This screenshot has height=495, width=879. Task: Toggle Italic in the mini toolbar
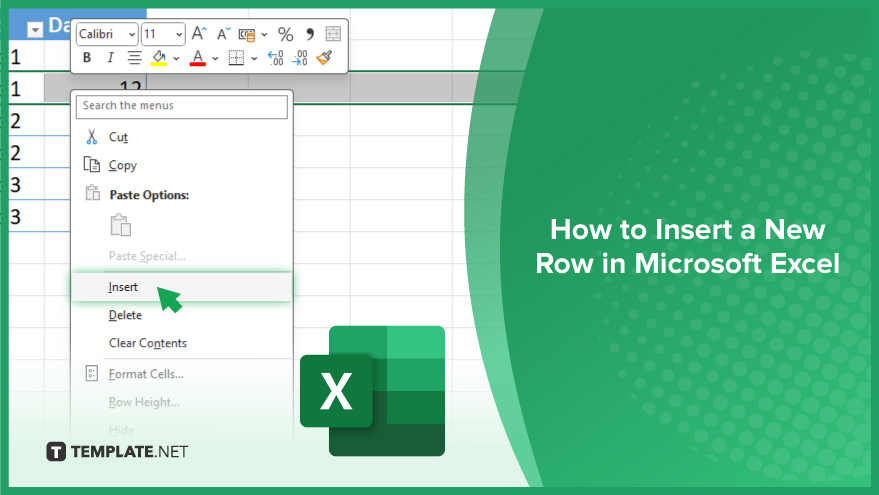click(x=110, y=58)
